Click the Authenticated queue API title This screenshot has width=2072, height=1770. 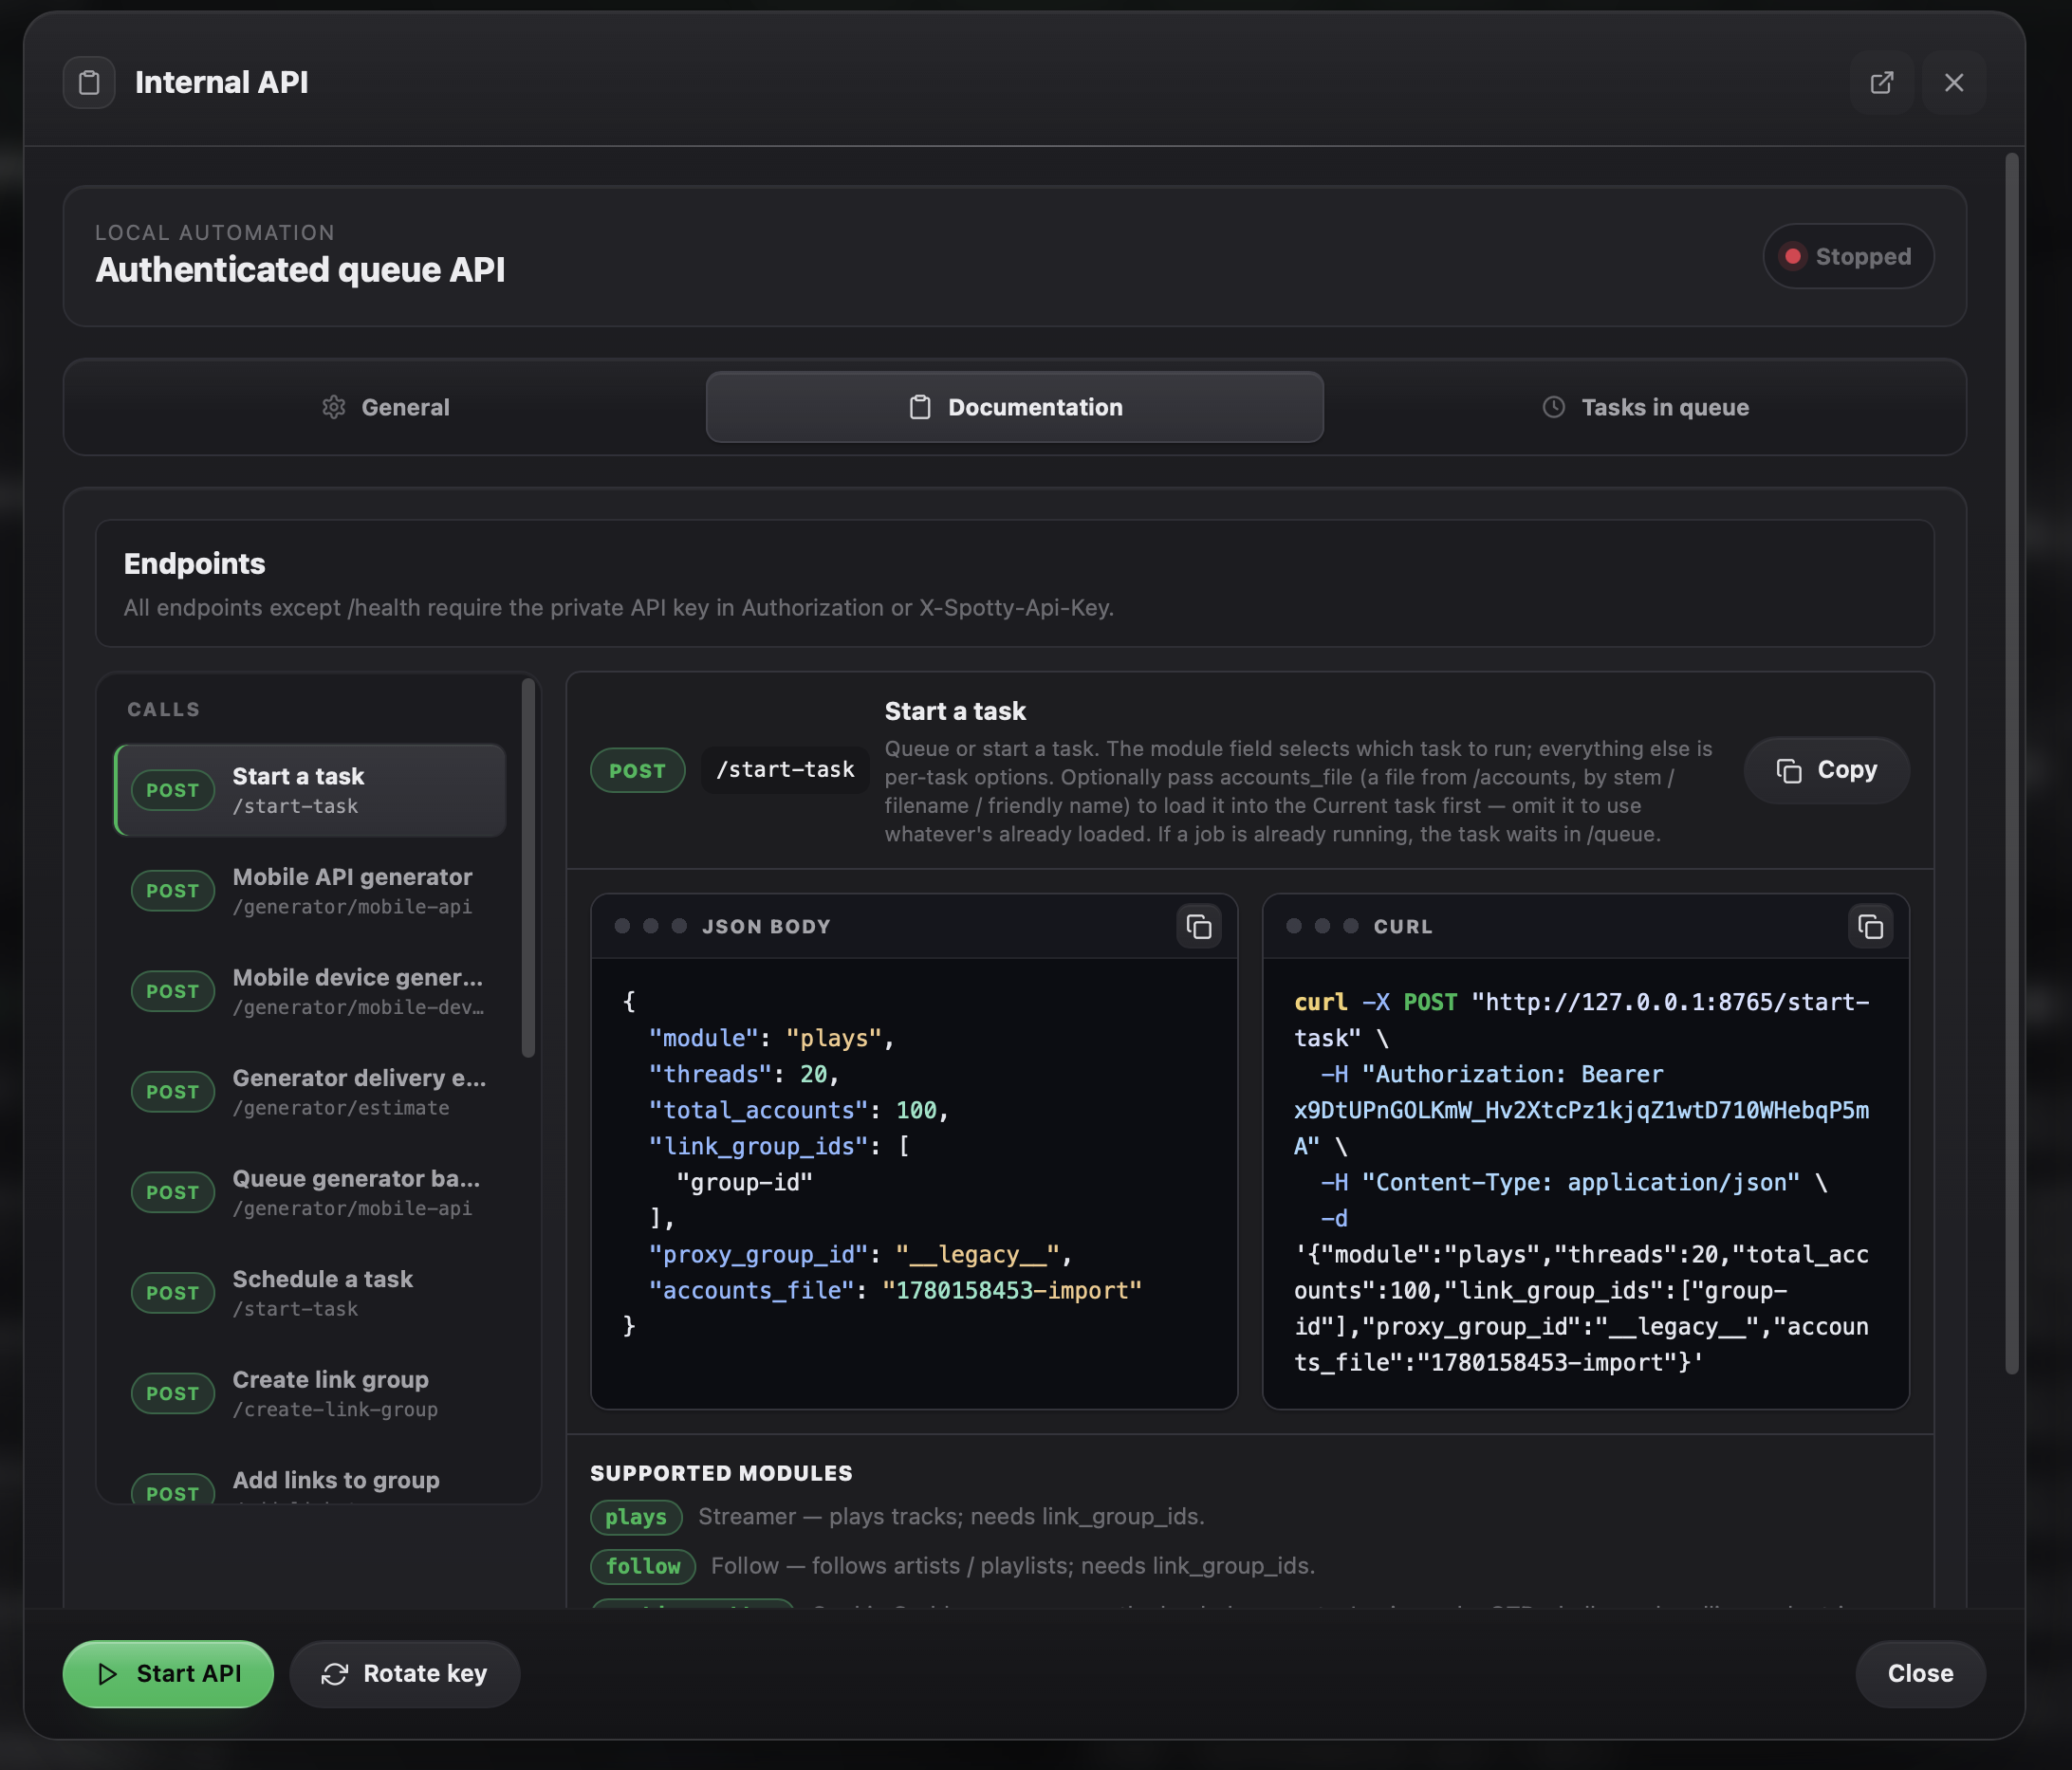300,270
